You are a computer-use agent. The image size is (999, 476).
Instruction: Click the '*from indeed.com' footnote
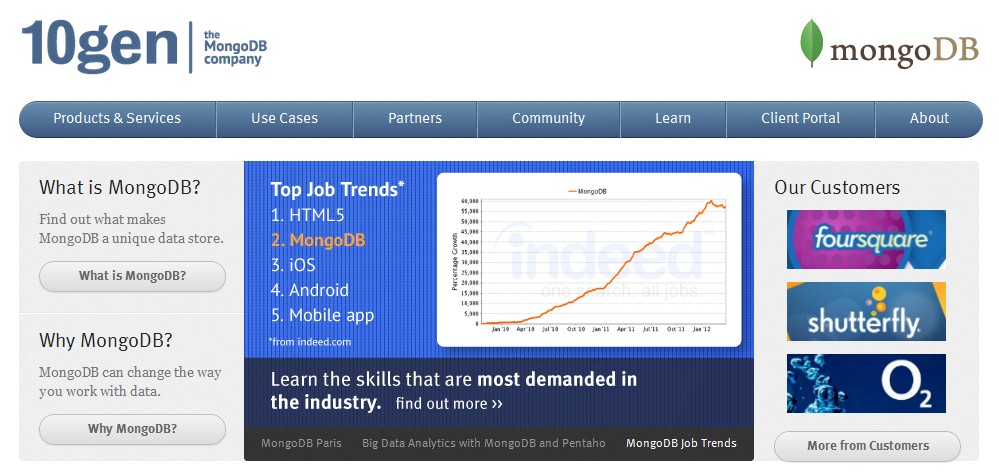tap(310, 342)
